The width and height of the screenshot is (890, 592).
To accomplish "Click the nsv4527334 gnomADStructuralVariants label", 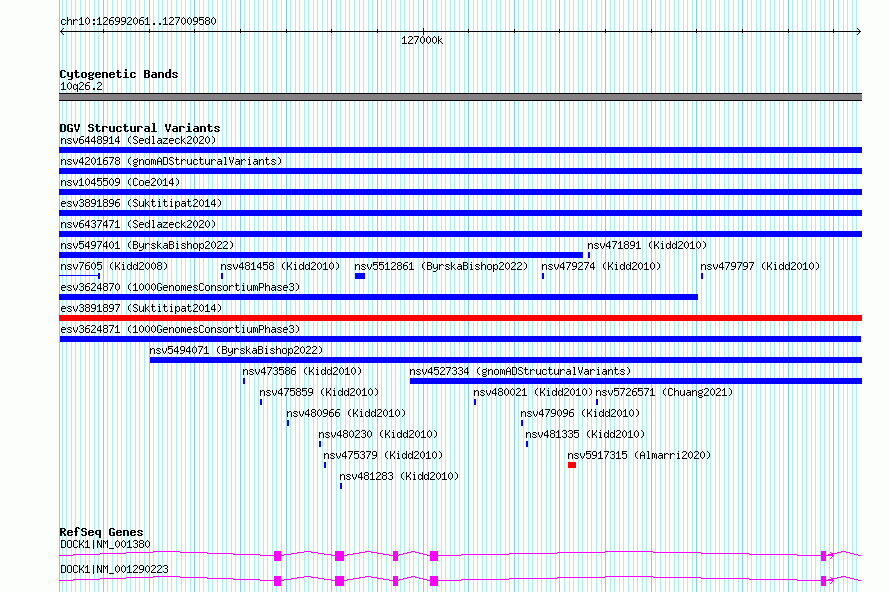I will 520,371.
